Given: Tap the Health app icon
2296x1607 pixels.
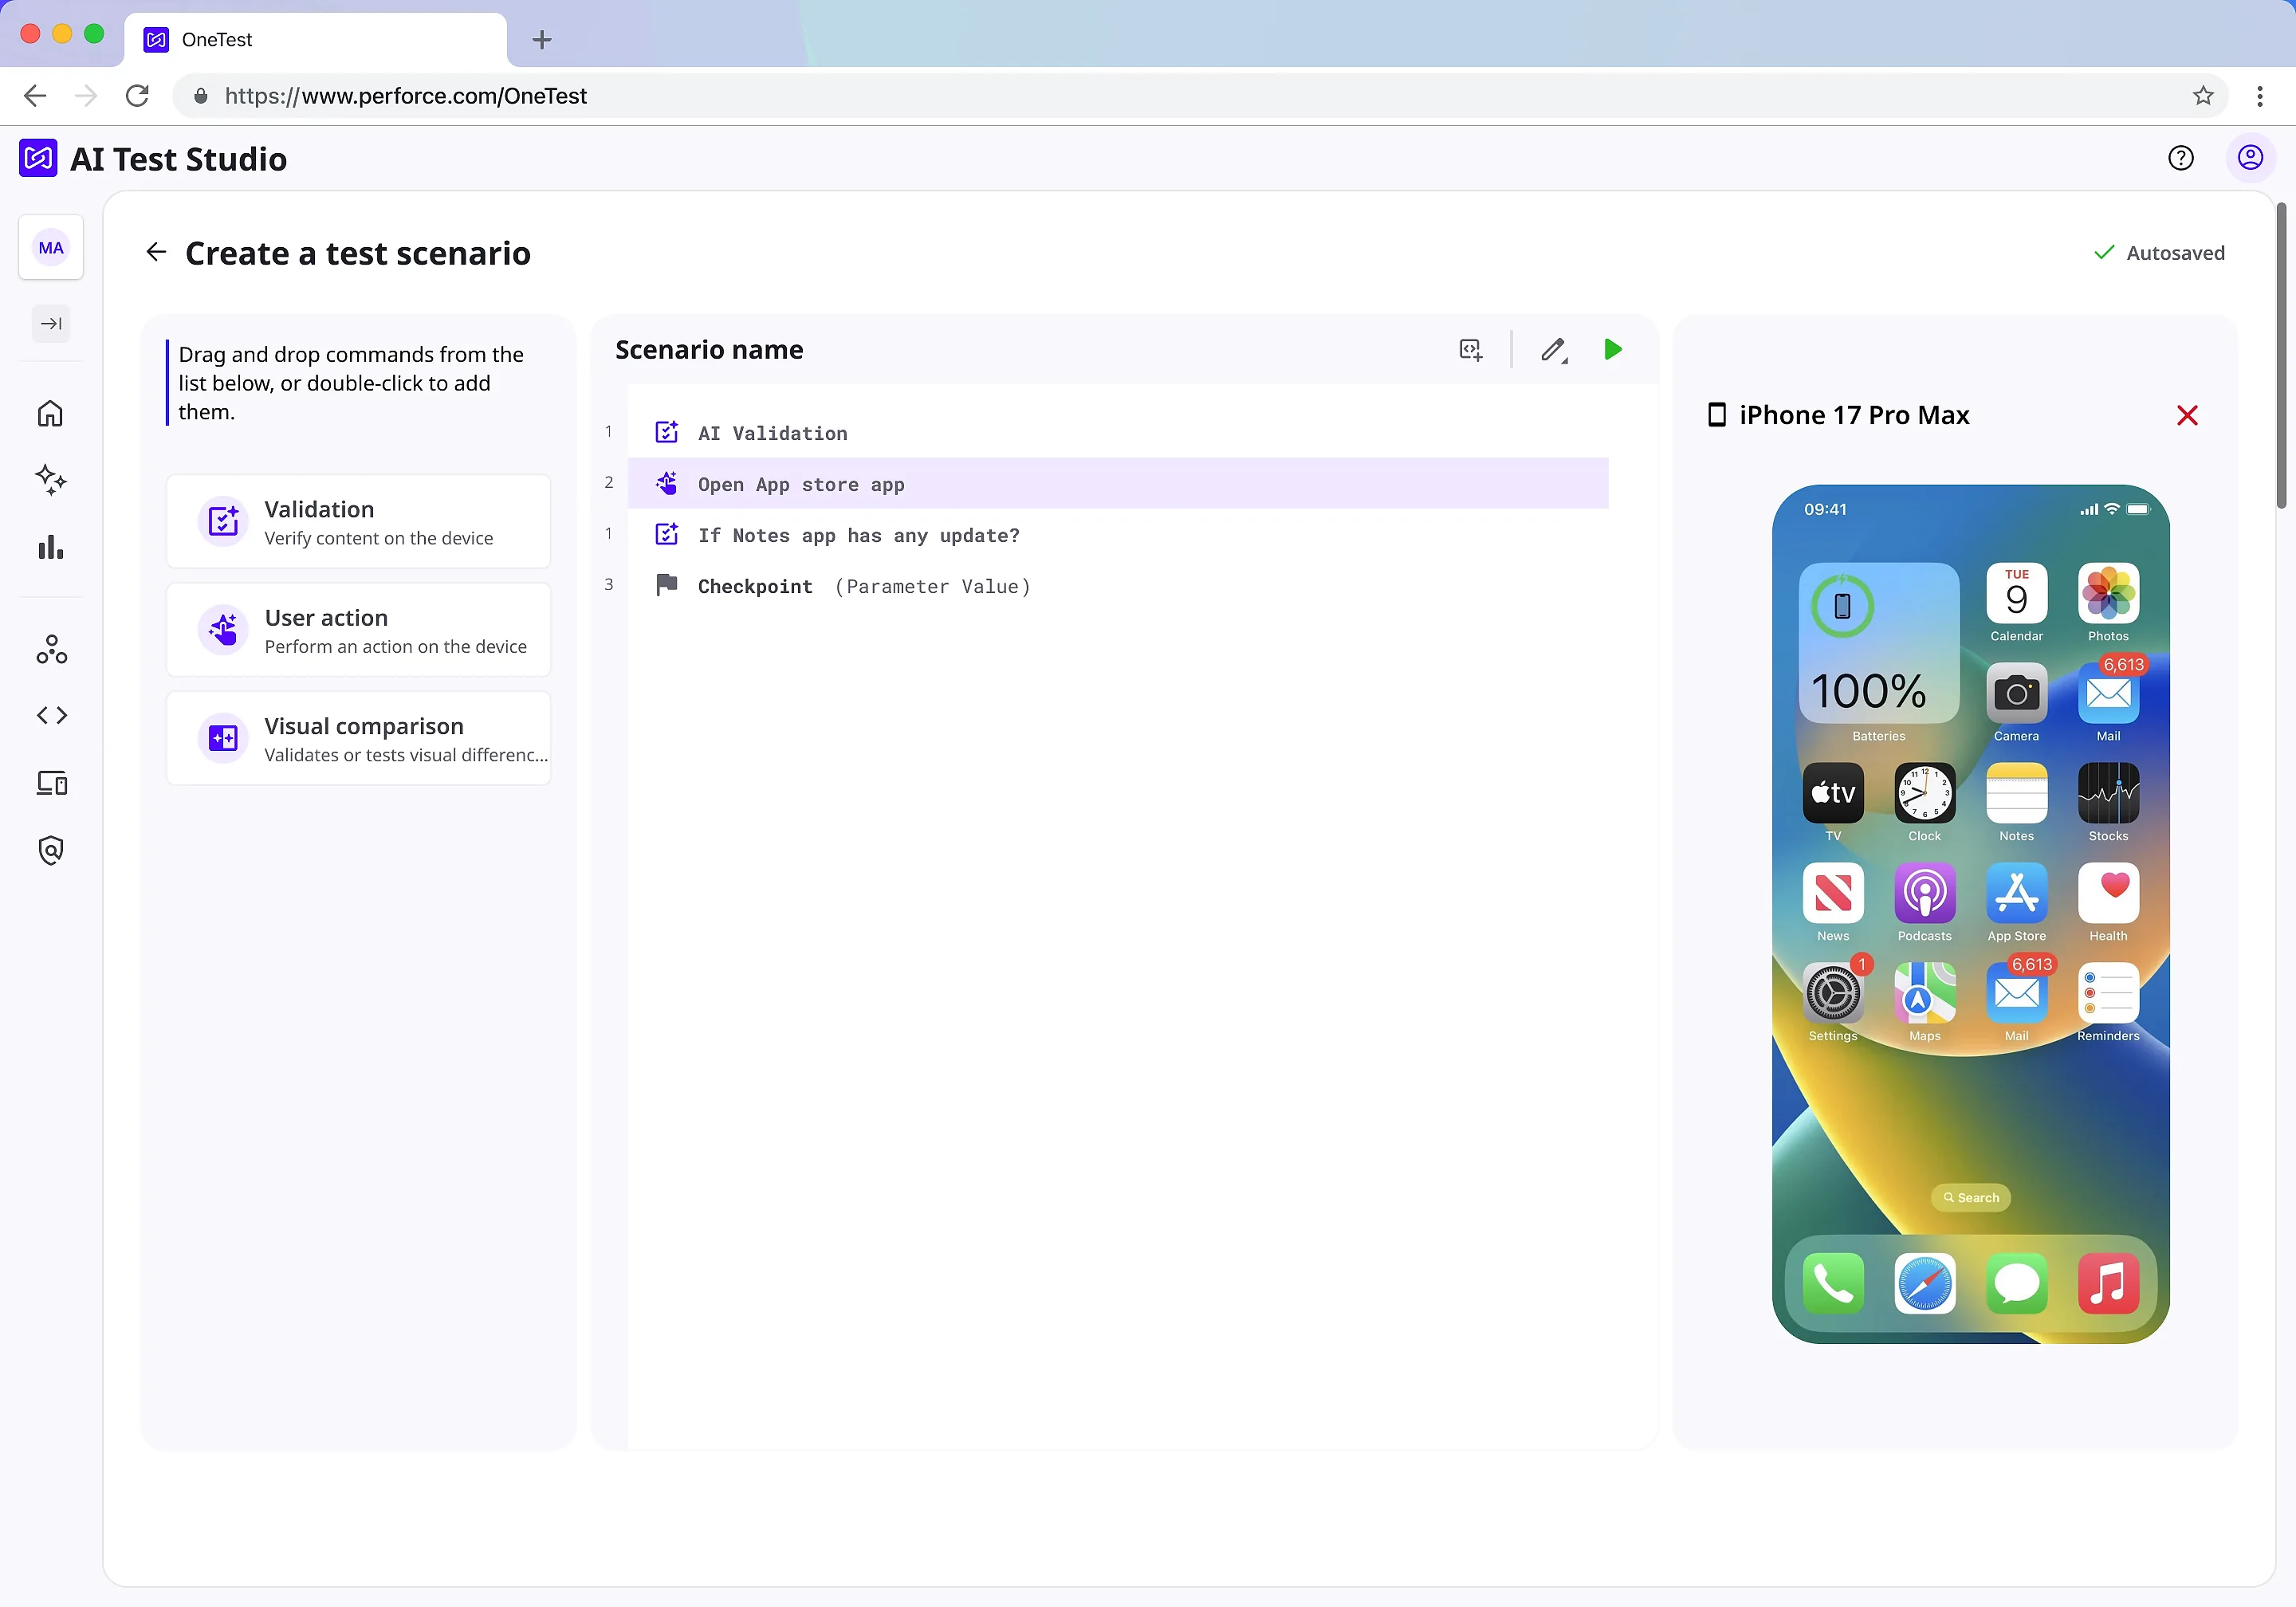Looking at the screenshot, I should point(2108,893).
